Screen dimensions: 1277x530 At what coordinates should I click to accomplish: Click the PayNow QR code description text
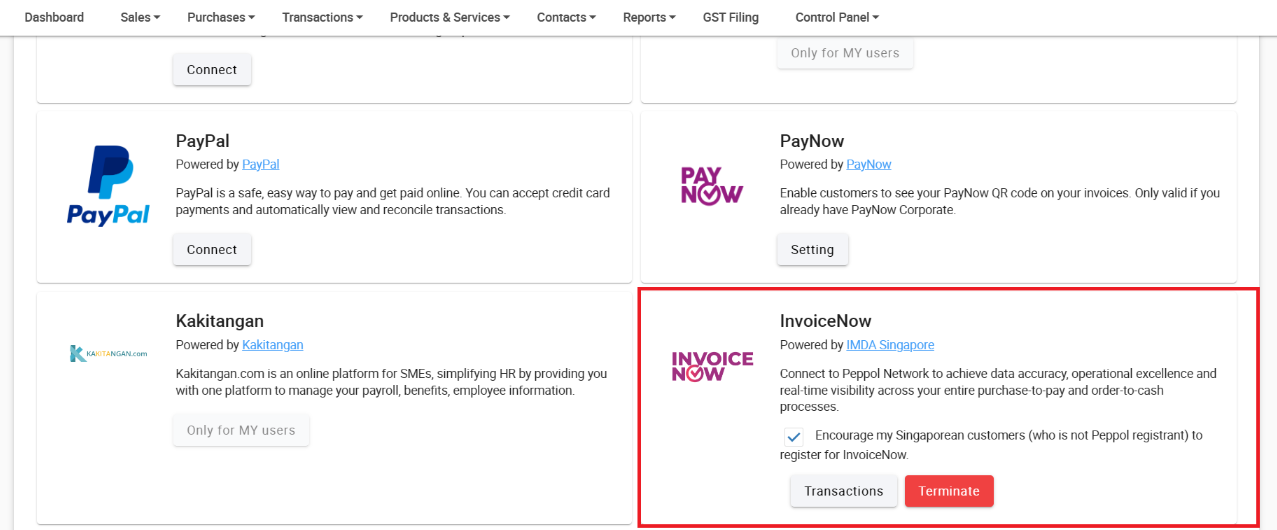[x=1000, y=201]
